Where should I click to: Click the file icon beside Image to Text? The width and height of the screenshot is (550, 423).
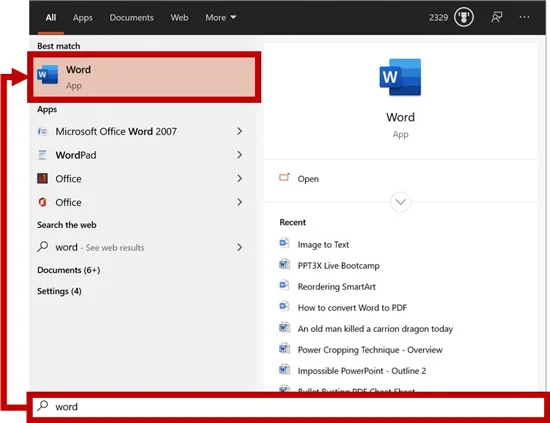coord(284,243)
